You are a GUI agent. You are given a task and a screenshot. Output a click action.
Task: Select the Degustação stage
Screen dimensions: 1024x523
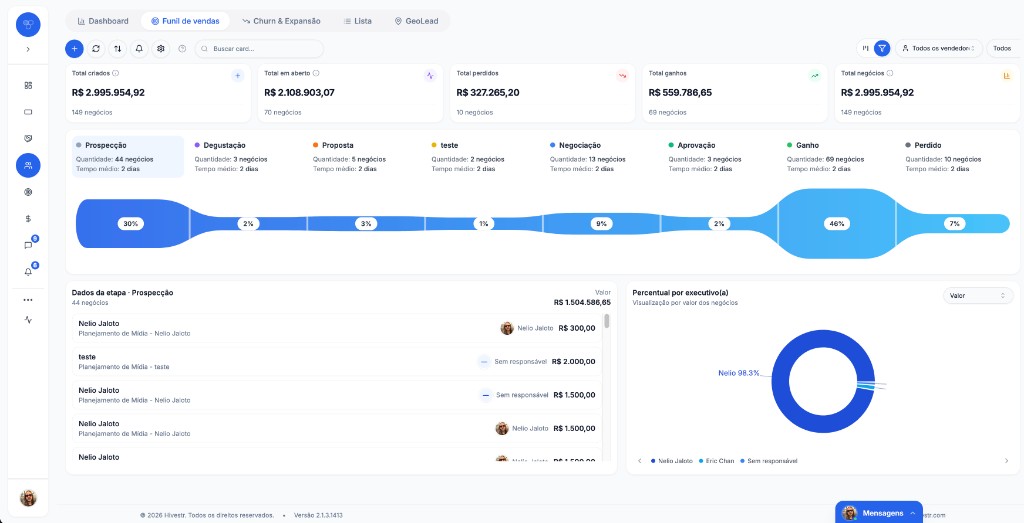(246, 157)
